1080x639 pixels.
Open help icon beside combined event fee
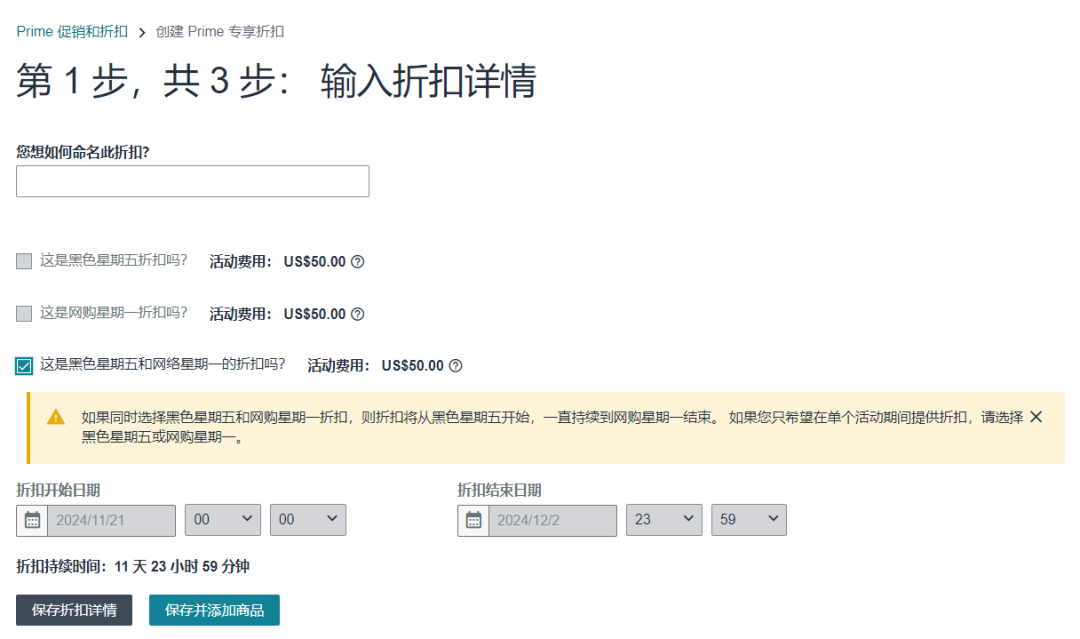point(455,366)
